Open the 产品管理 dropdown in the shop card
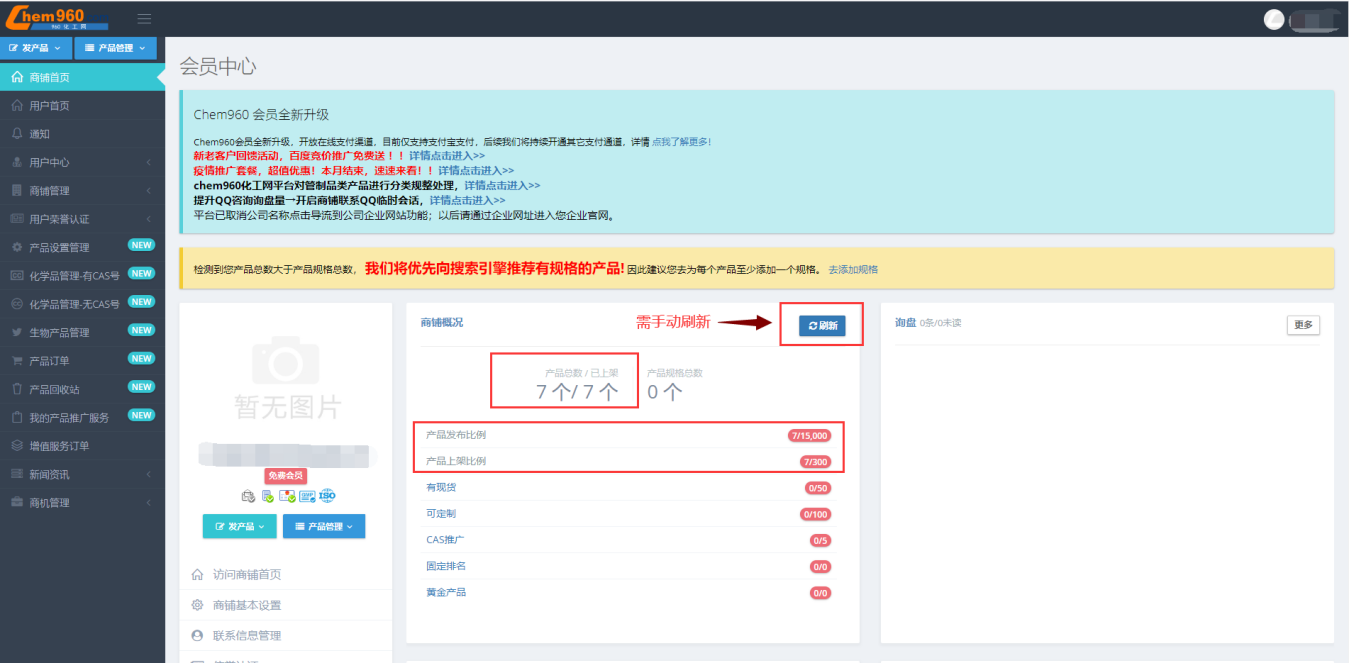Image resolution: width=1349 pixels, height=663 pixels. click(324, 526)
